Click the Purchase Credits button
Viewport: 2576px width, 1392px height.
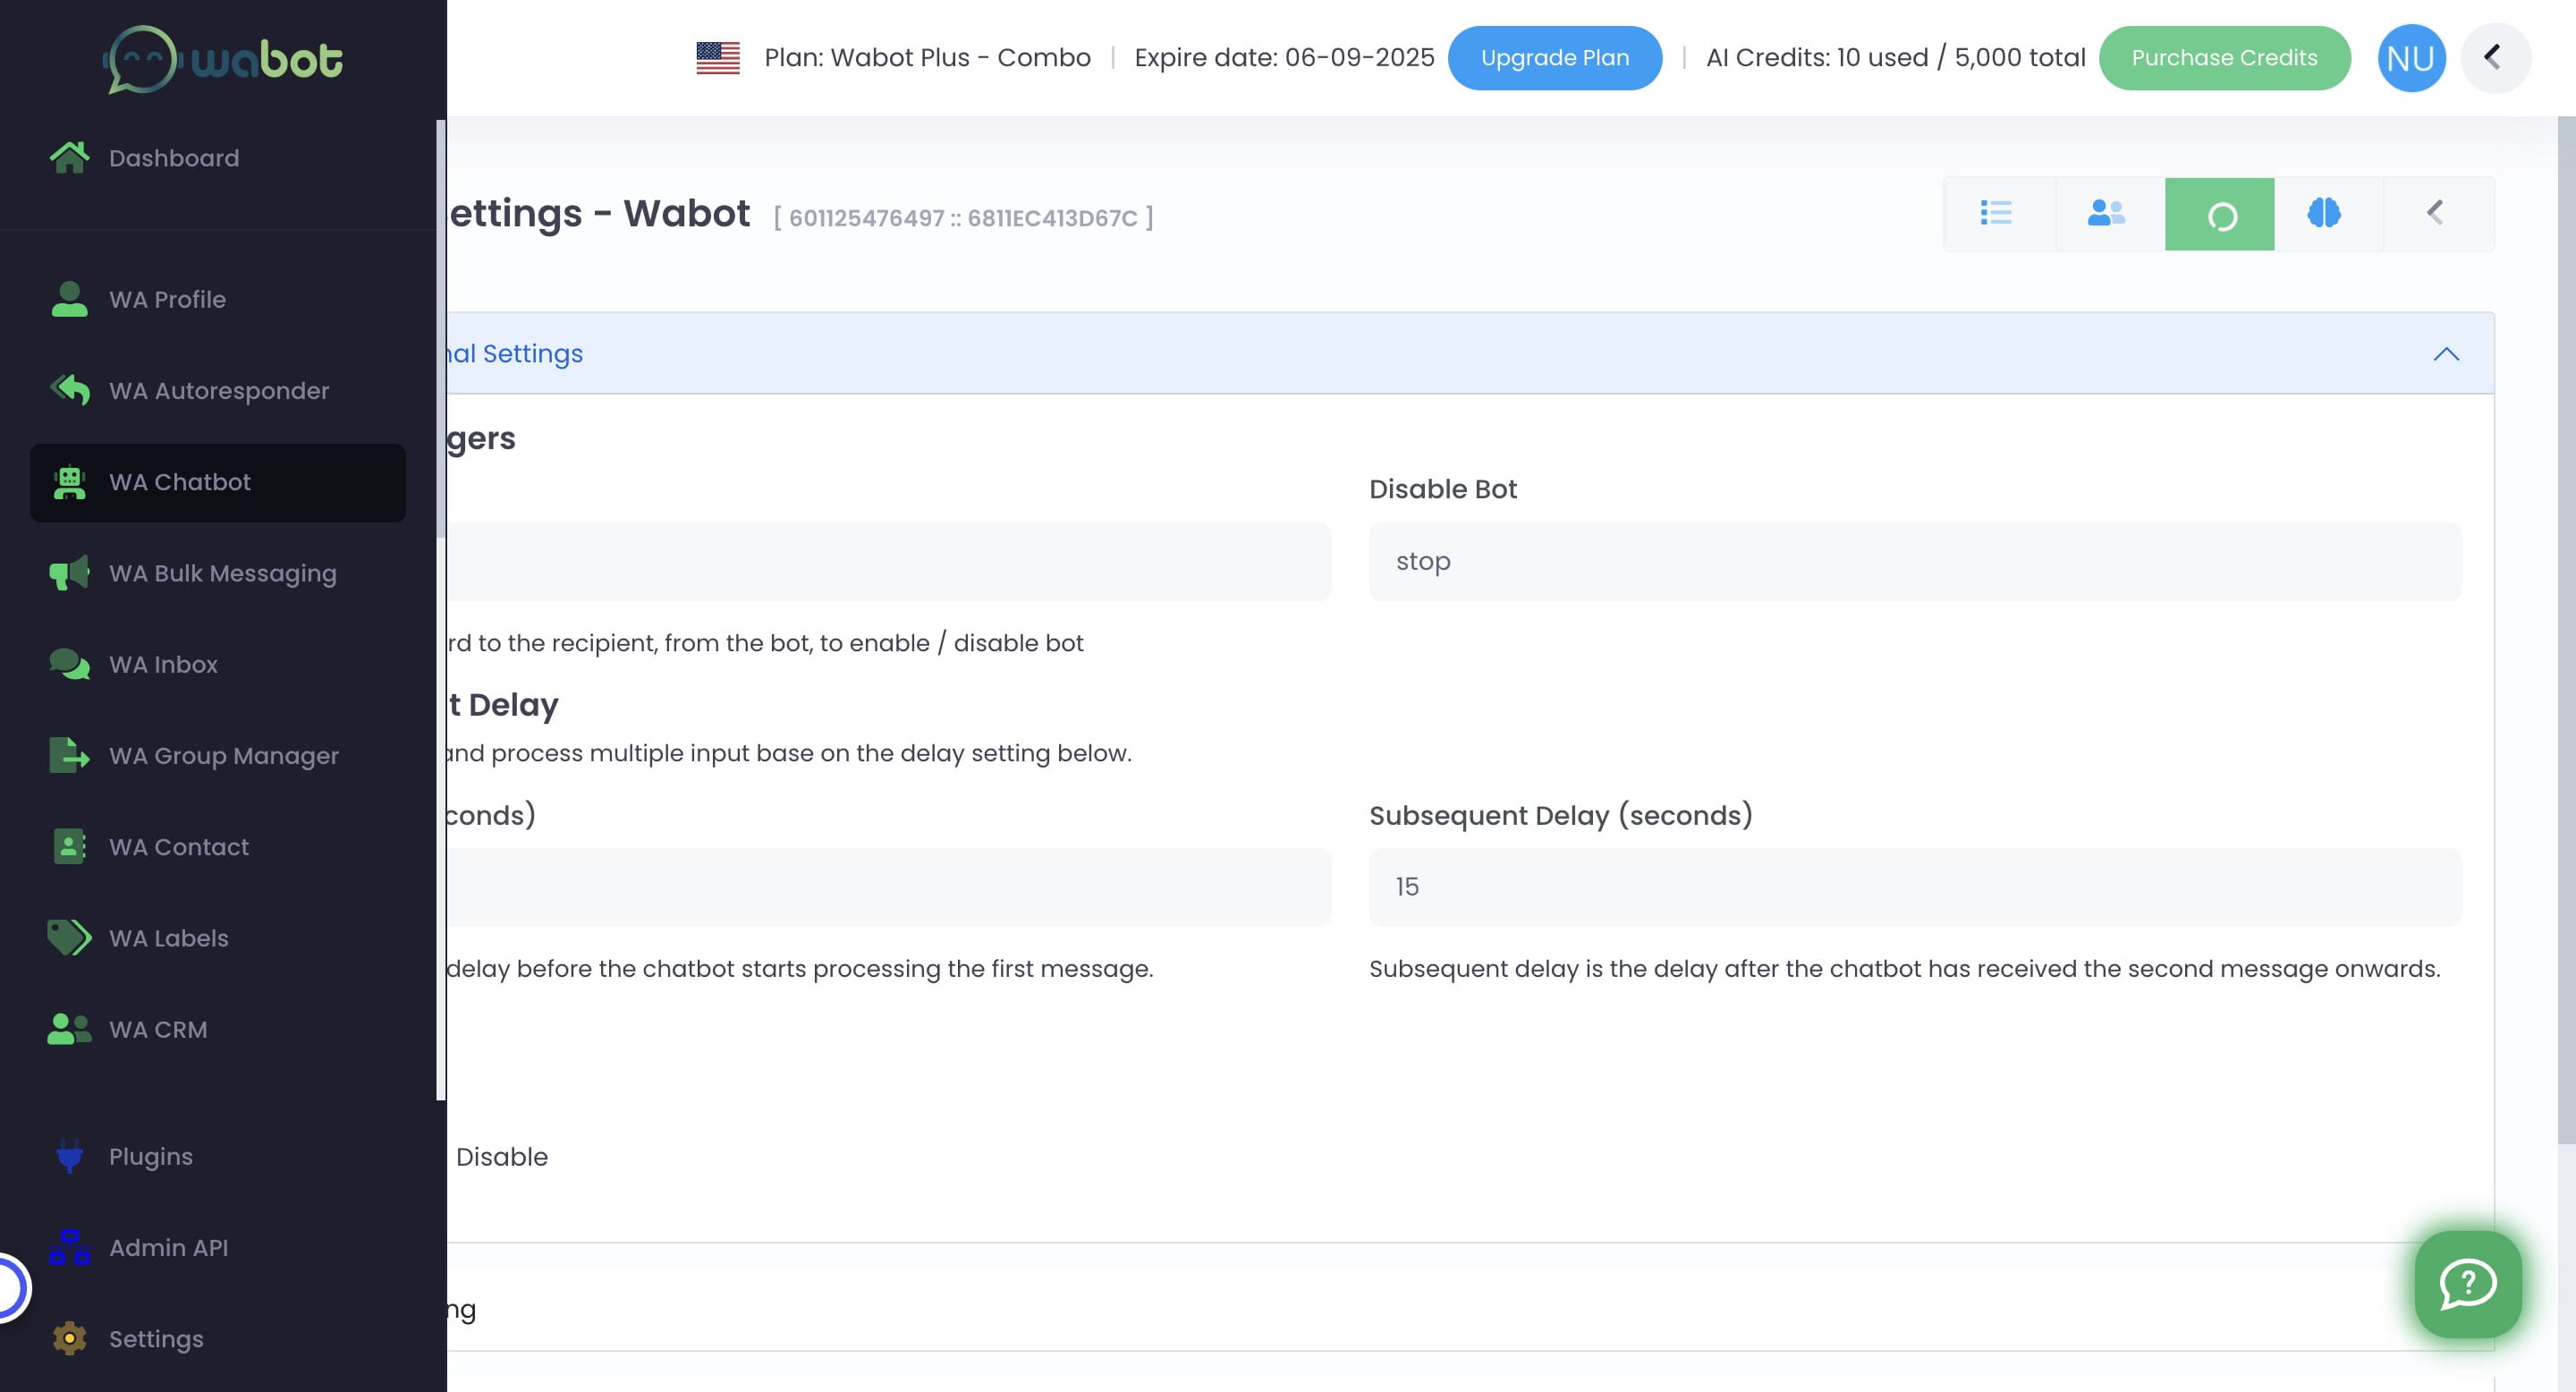[x=2224, y=57]
